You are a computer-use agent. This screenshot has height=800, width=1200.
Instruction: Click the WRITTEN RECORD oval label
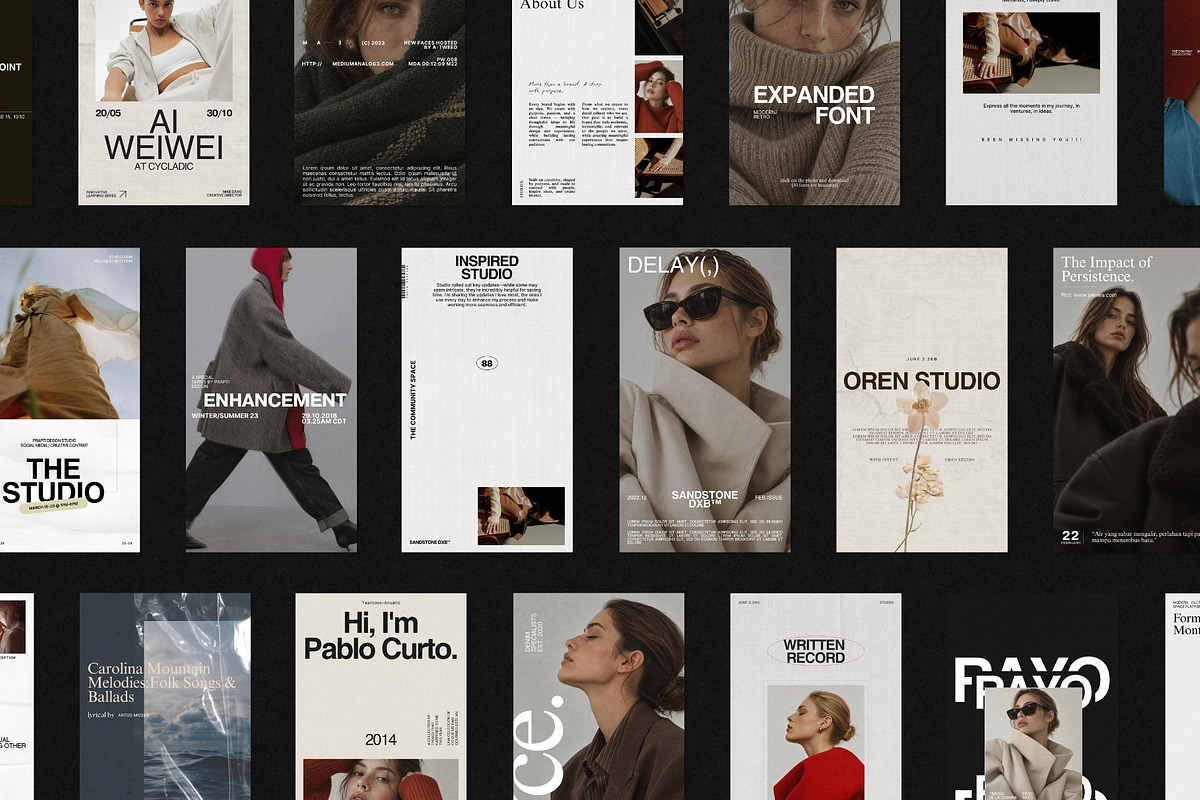[x=814, y=652]
